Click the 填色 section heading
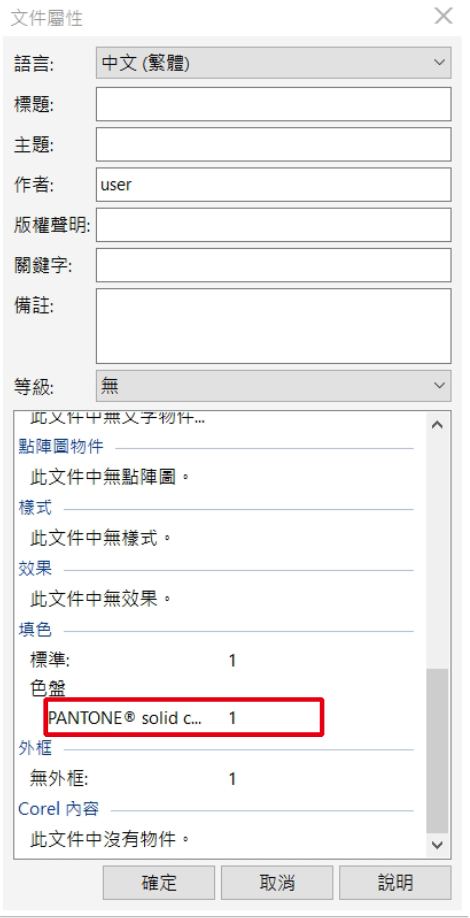Screen dimensions: 470x918 coord(35,630)
